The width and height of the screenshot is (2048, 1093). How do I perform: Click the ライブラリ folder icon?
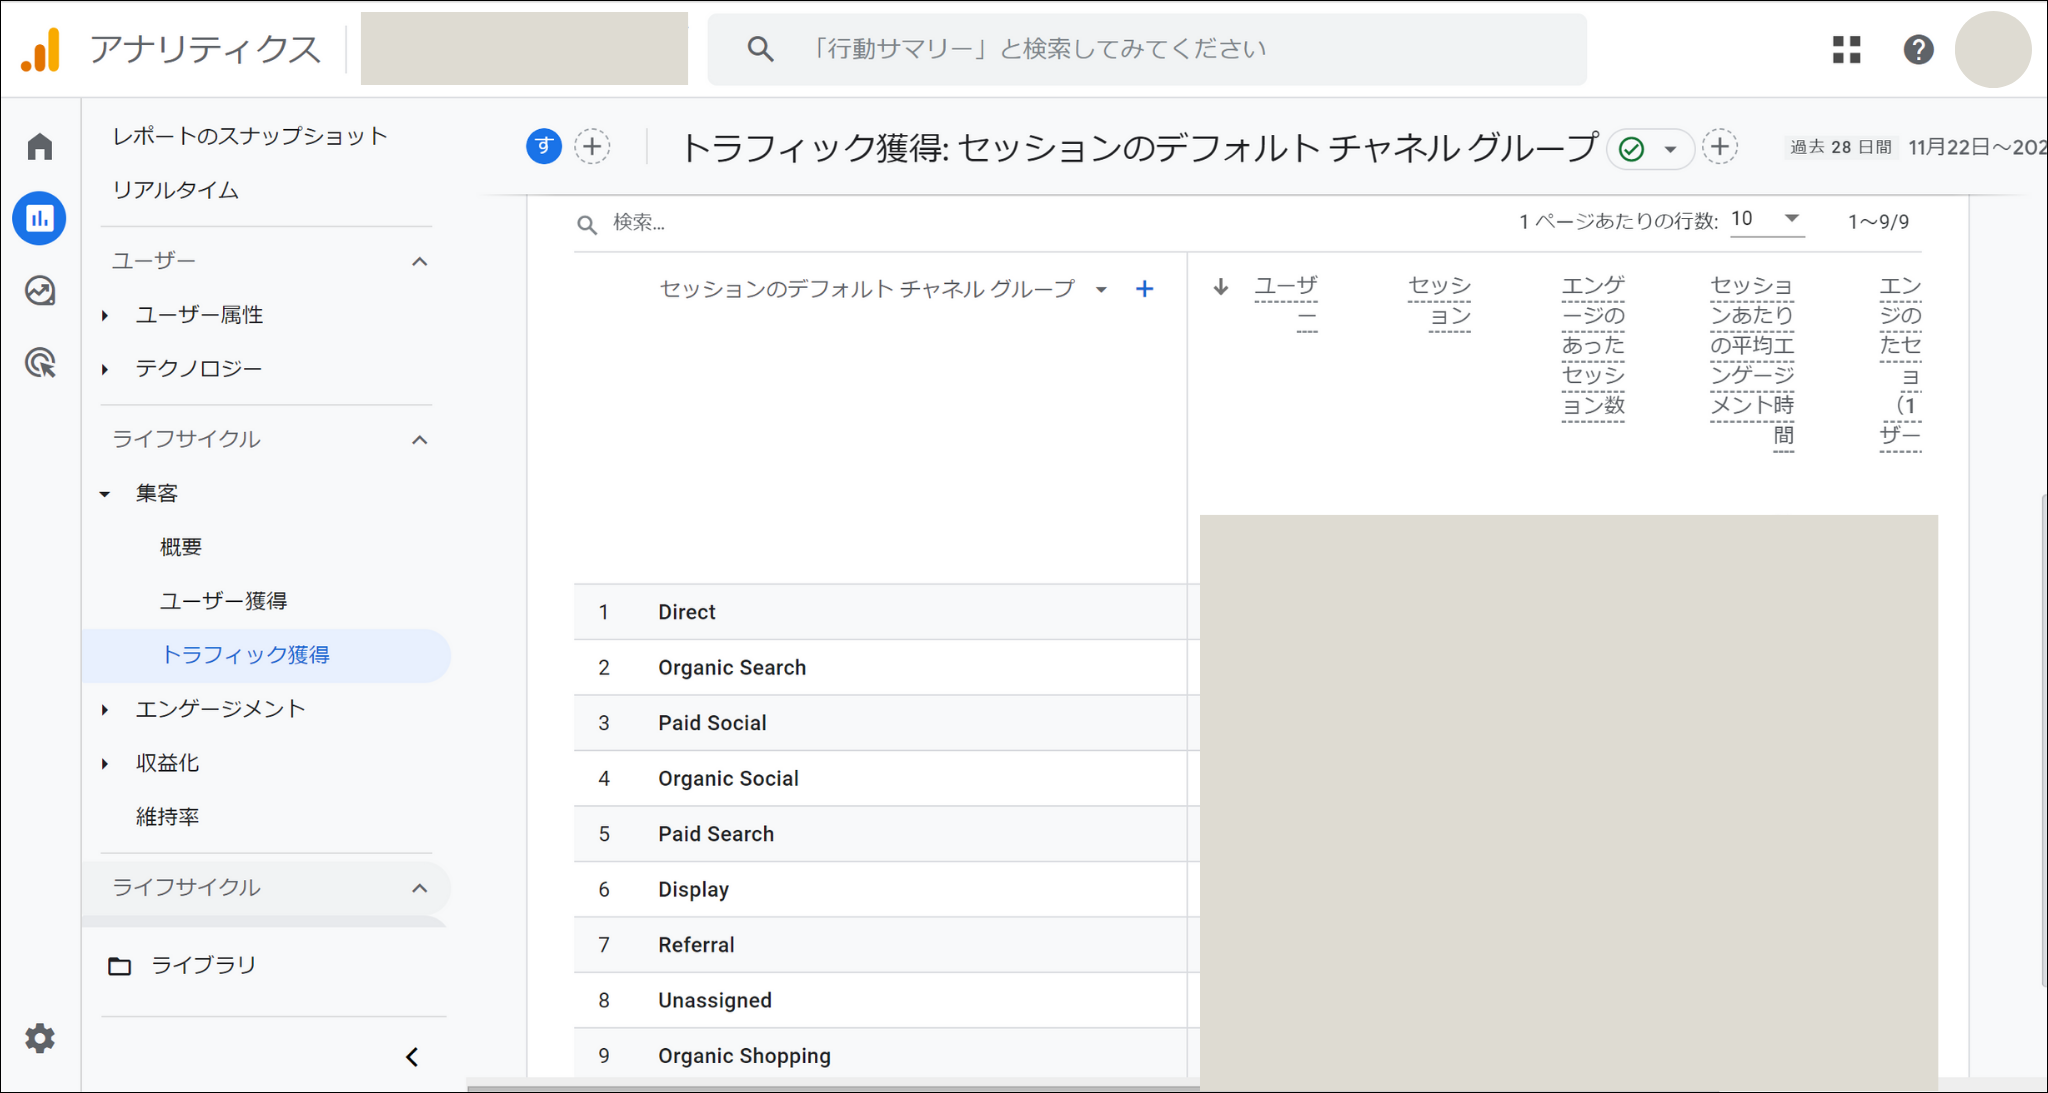(x=120, y=966)
